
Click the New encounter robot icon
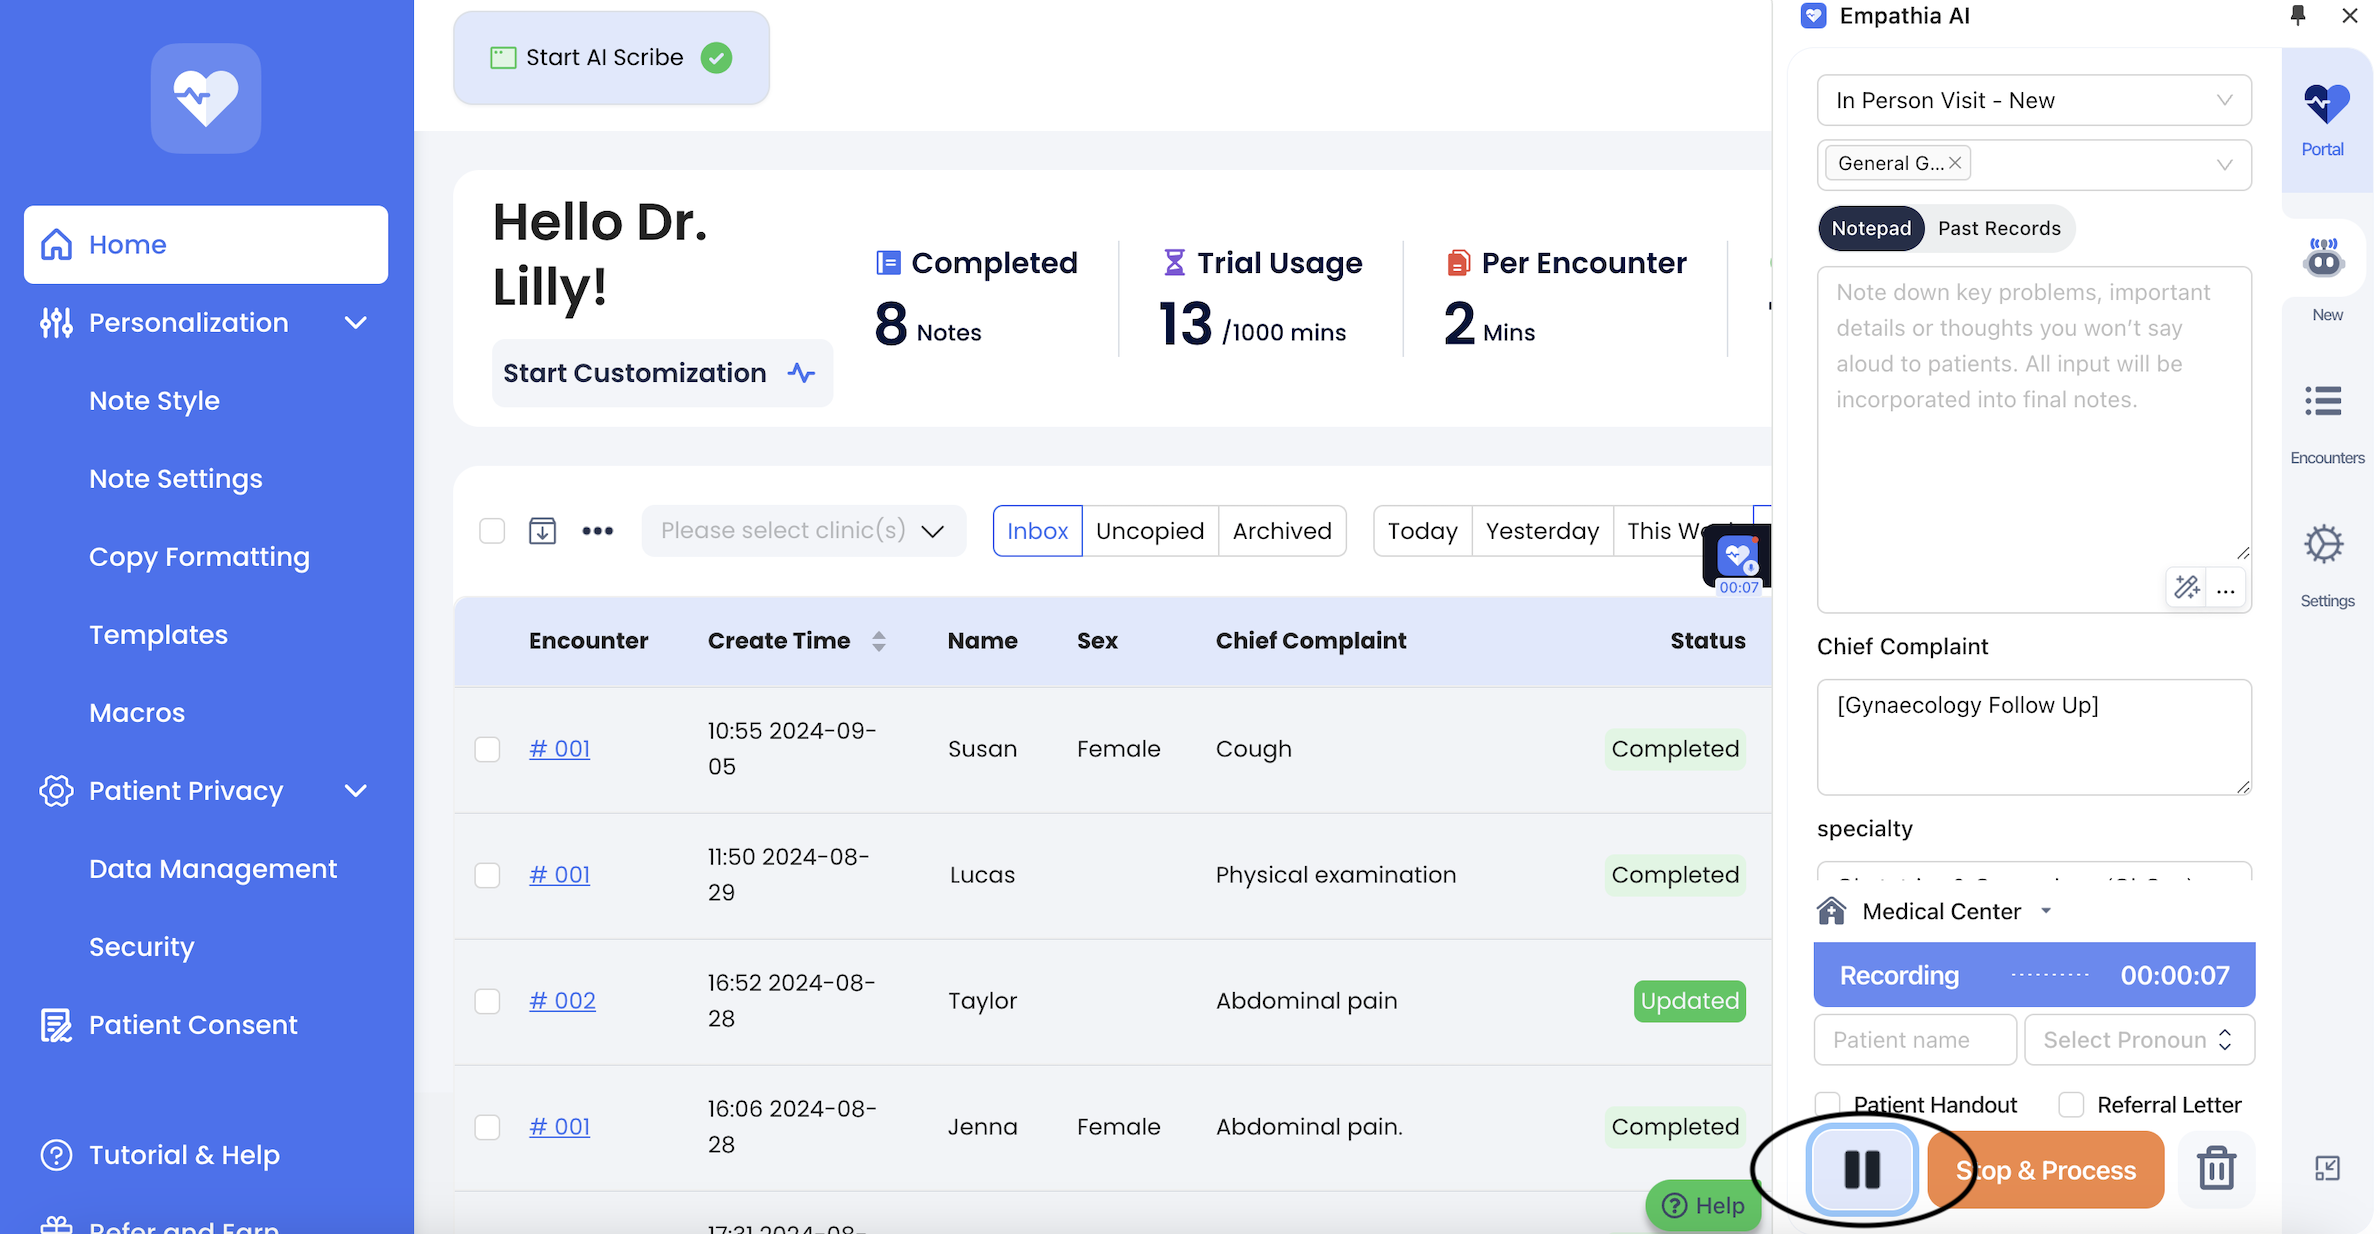(x=2324, y=260)
